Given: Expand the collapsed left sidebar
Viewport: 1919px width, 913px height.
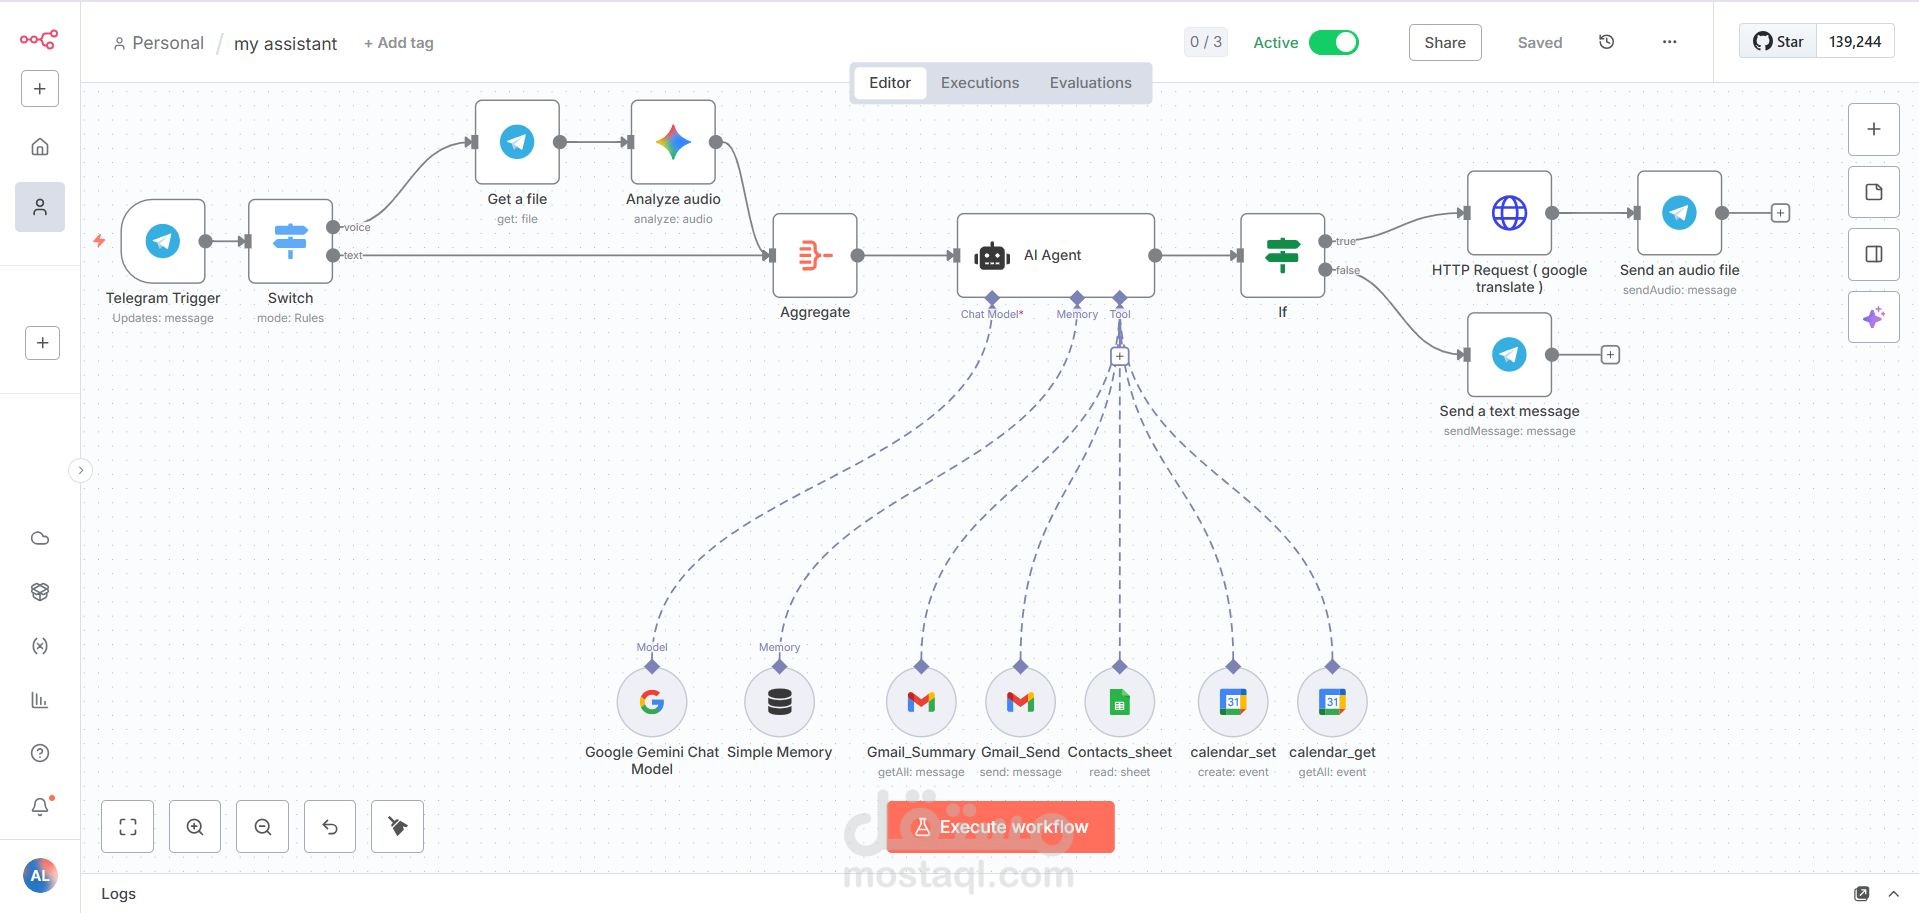Looking at the screenshot, I should coord(81,470).
